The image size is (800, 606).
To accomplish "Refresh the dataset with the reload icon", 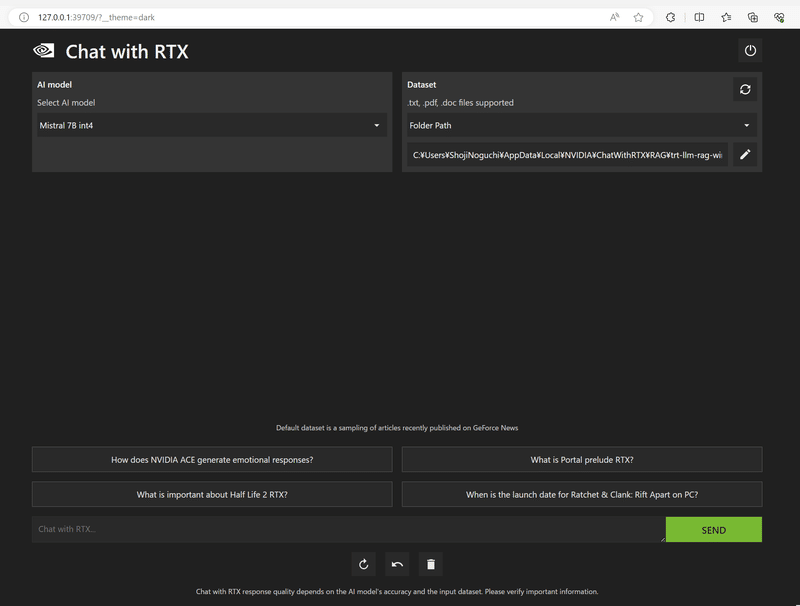I will [x=745, y=89].
